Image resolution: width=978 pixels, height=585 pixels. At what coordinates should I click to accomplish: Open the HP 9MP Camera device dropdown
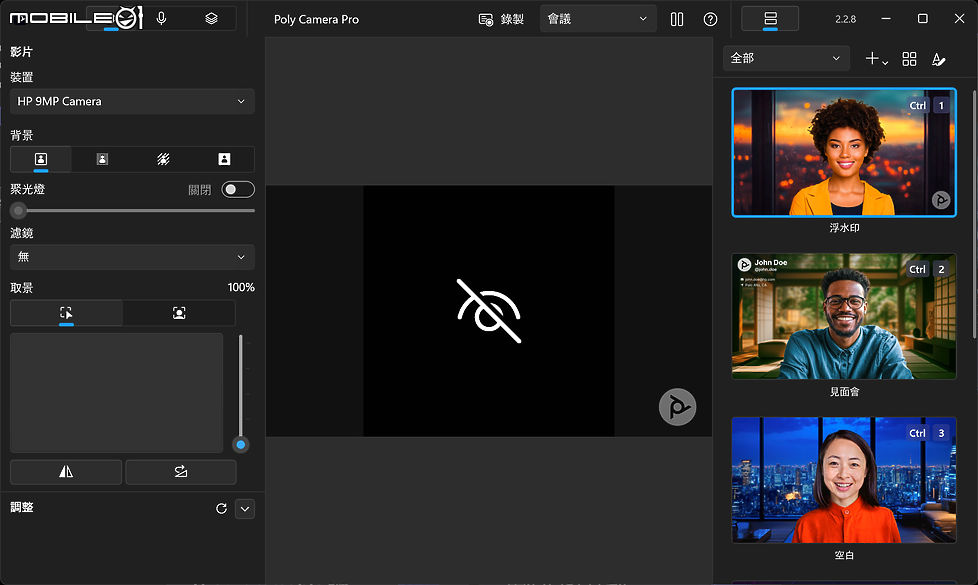[132, 101]
